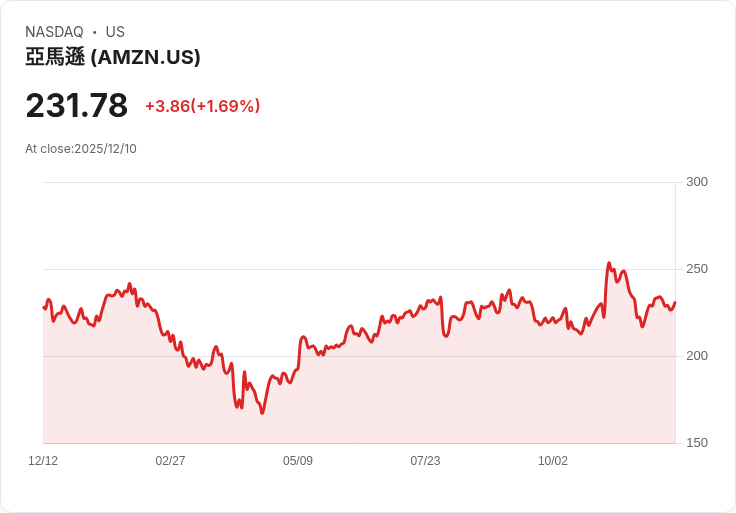Click the 10/02 date on the x-axis
This screenshot has height=513, width=736.
pyautogui.click(x=553, y=461)
